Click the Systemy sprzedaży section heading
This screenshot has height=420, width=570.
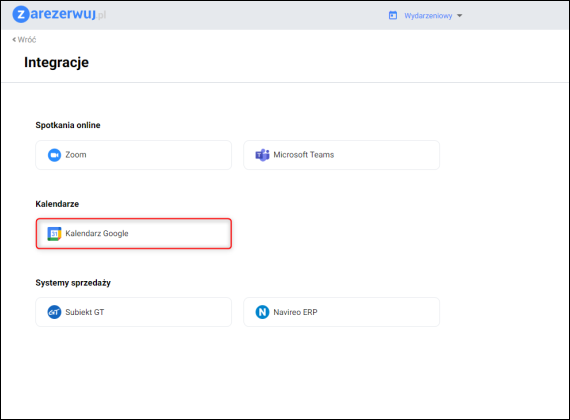[73, 283]
